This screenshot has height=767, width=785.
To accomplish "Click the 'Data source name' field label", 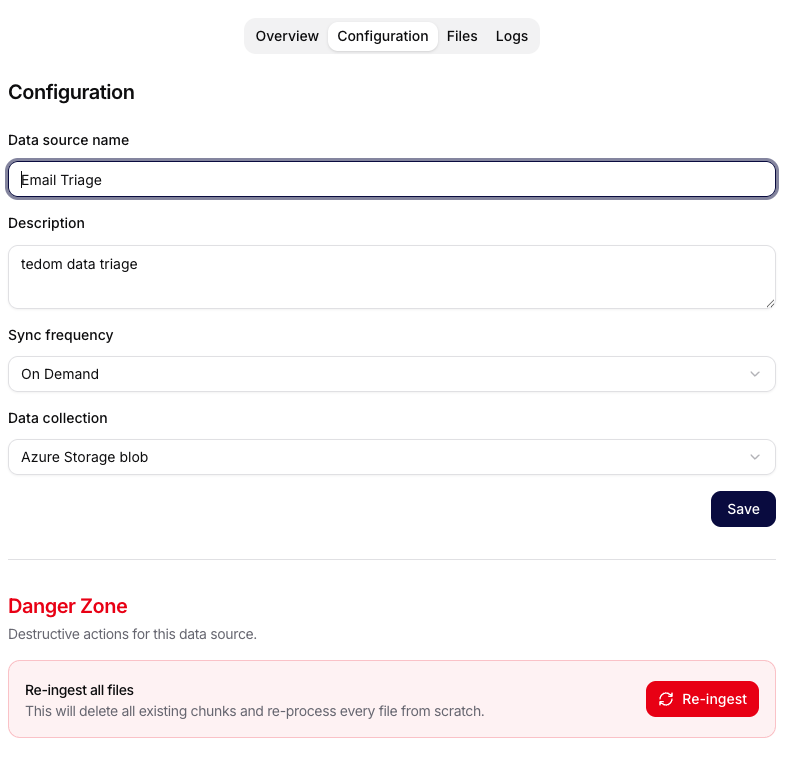I will 68,140.
